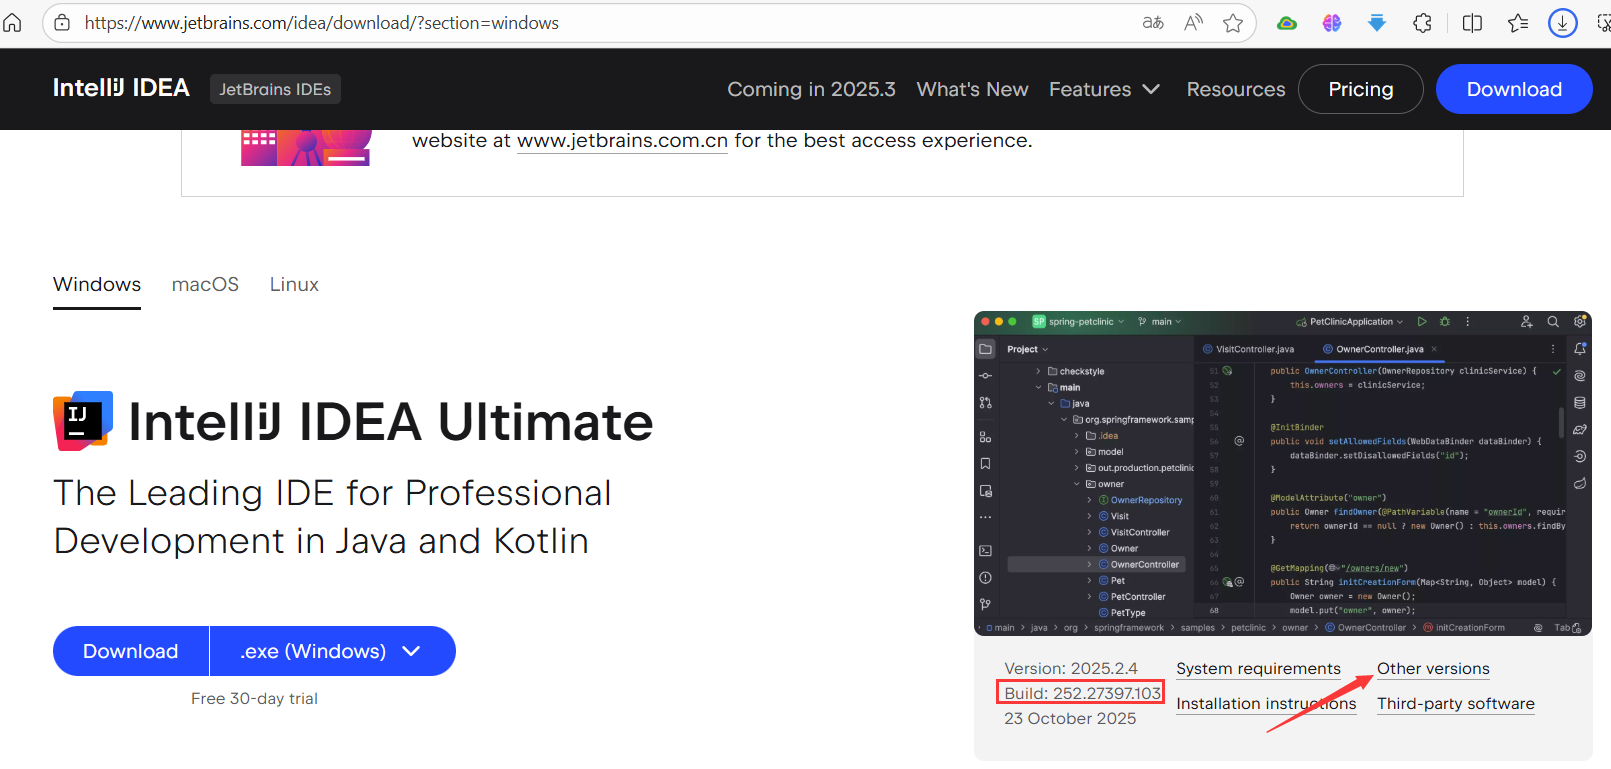Open Coming in 2025.3 page

pyautogui.click(x=811, y=89)
